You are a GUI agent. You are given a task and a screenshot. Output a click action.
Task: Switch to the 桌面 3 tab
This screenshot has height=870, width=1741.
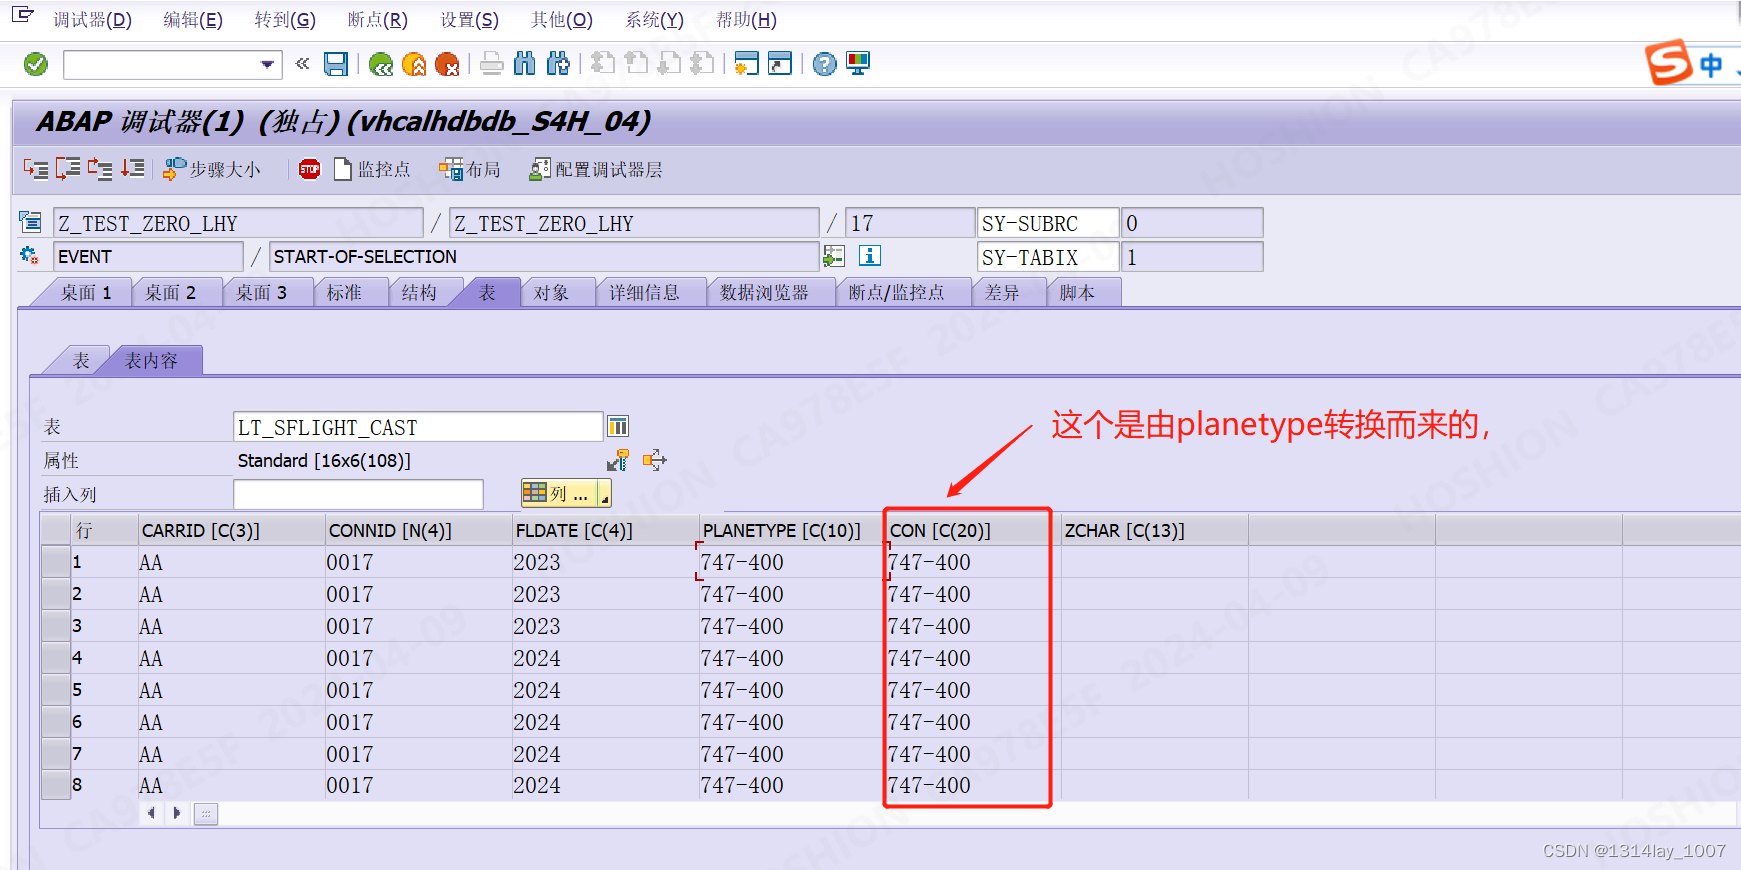point(261,292)
